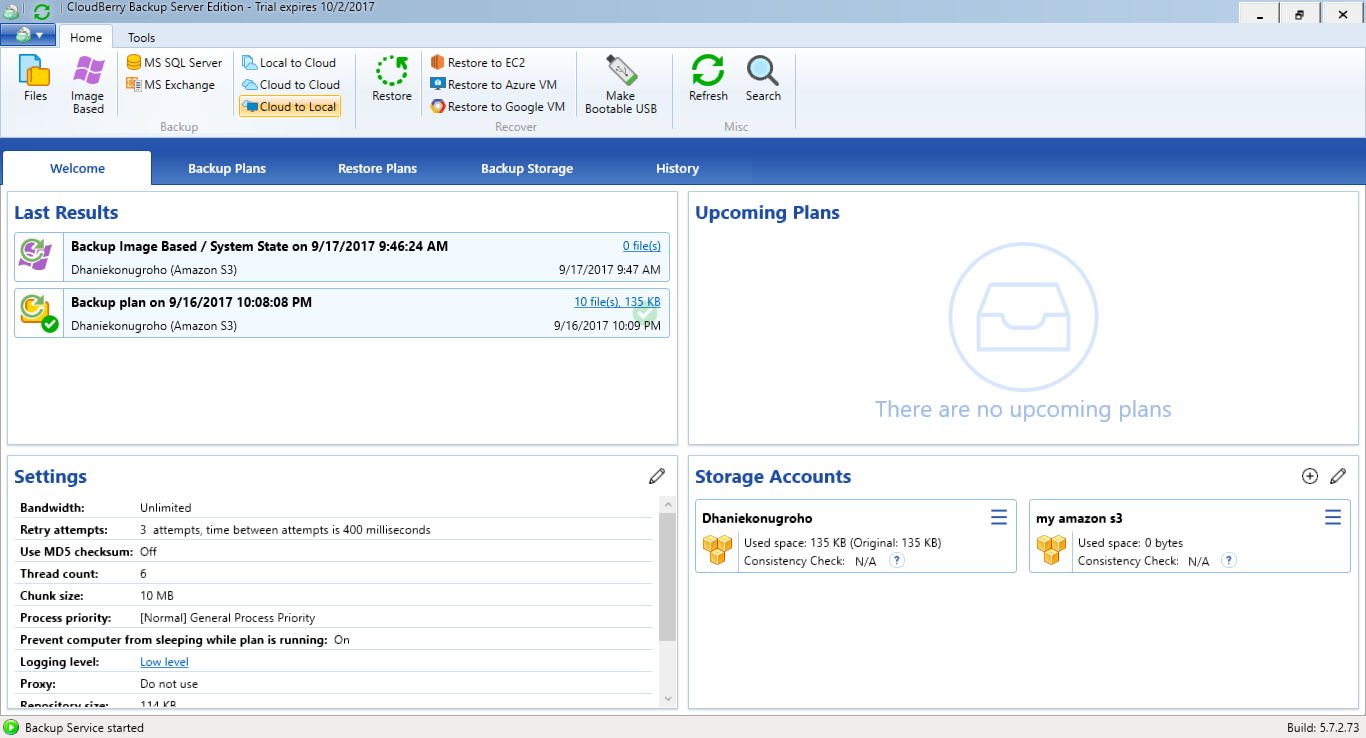Click the Dhaniekonugroho account name
The width and height of the screenshot is (1366, 738).
(x=757, y=518)
